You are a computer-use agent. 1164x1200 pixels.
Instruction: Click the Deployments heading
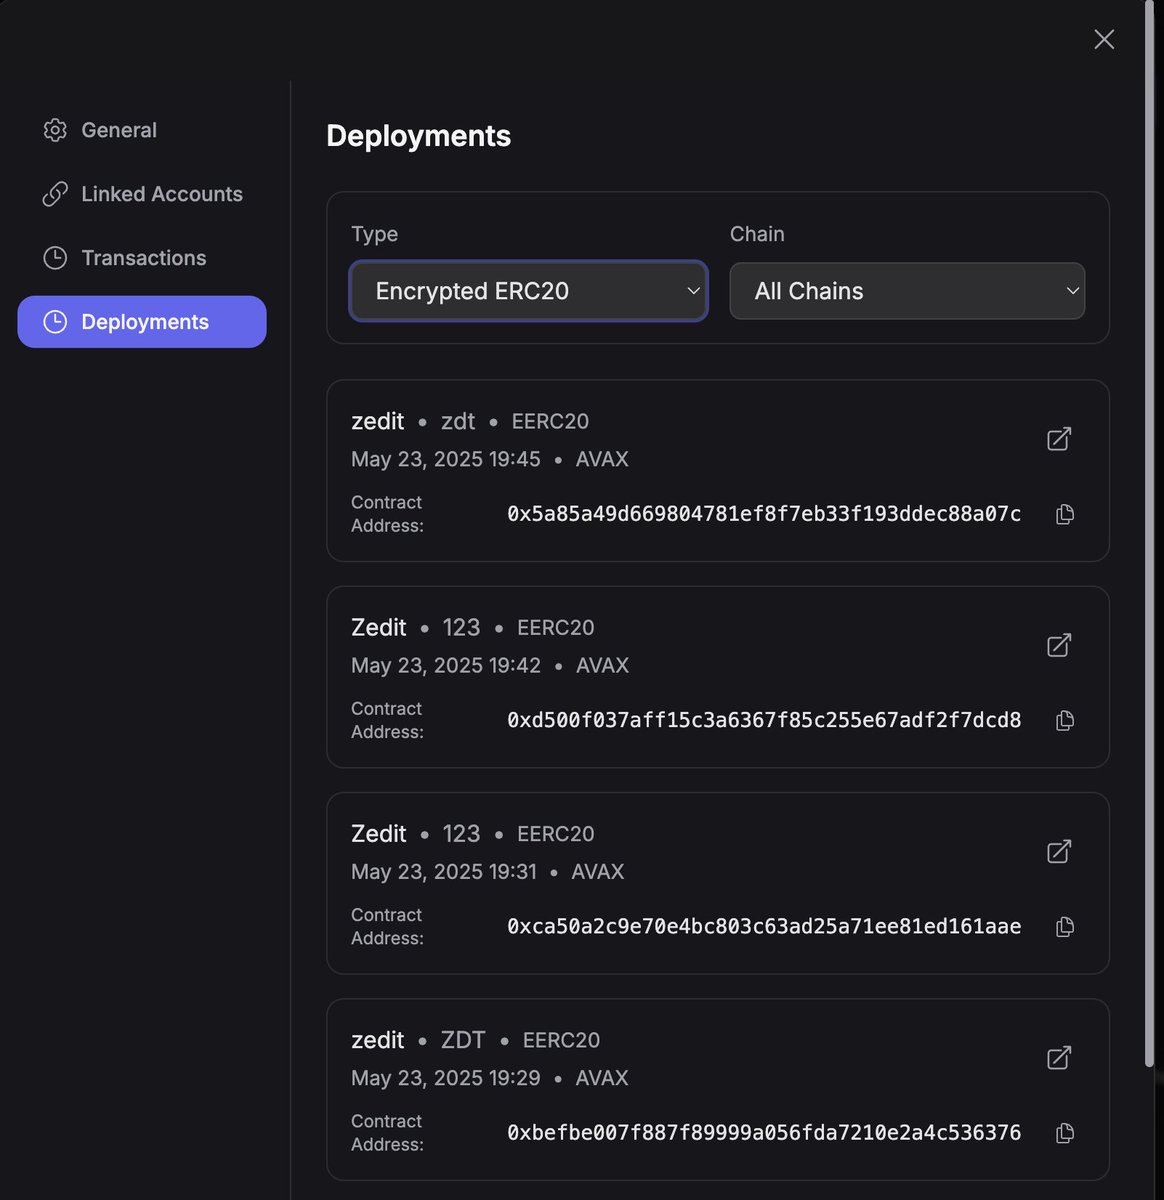[419, 136]
